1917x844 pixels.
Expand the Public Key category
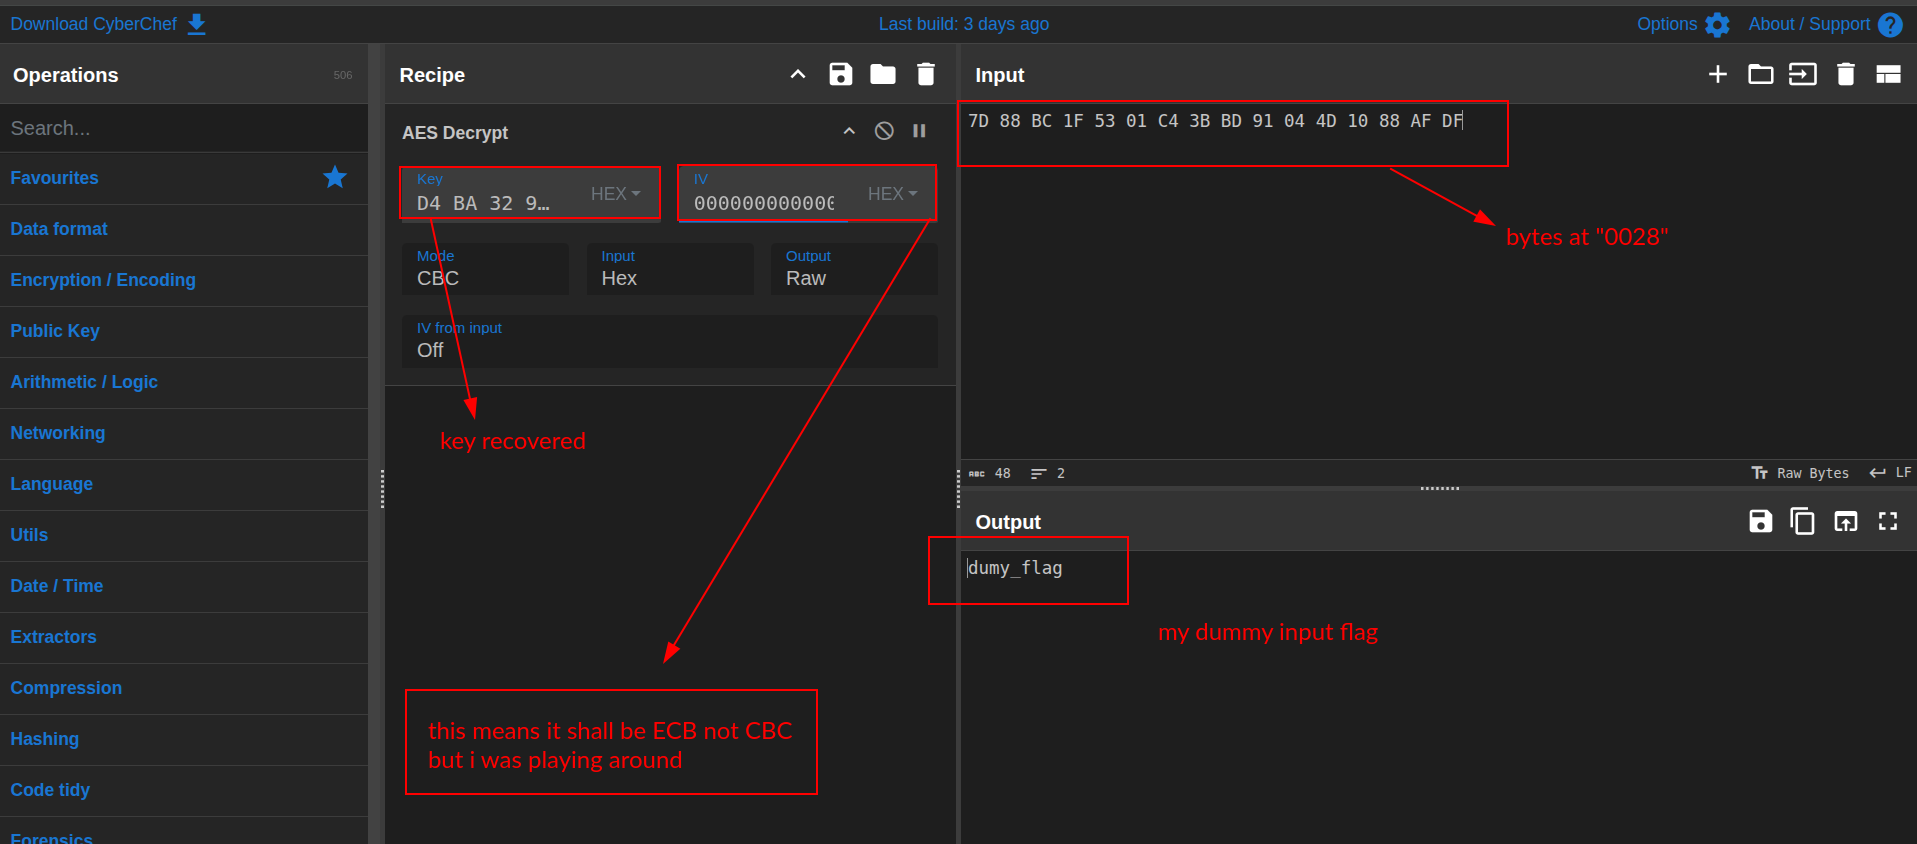pos(184,331)
